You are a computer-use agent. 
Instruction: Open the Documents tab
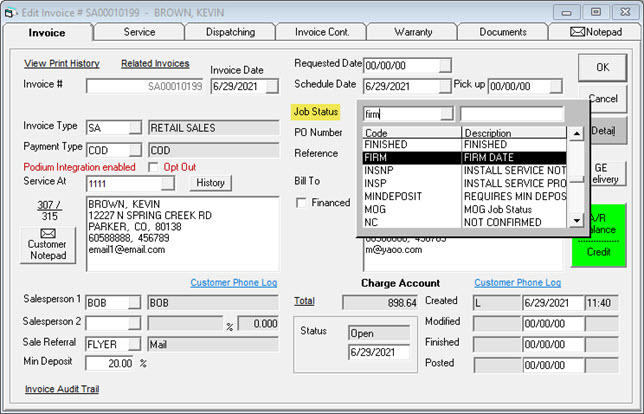[x=503, y=32]
